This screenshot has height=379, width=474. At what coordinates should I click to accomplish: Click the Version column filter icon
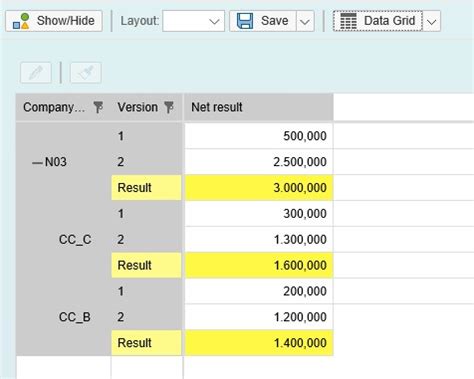pyautogui.click(x=169, y=107)
